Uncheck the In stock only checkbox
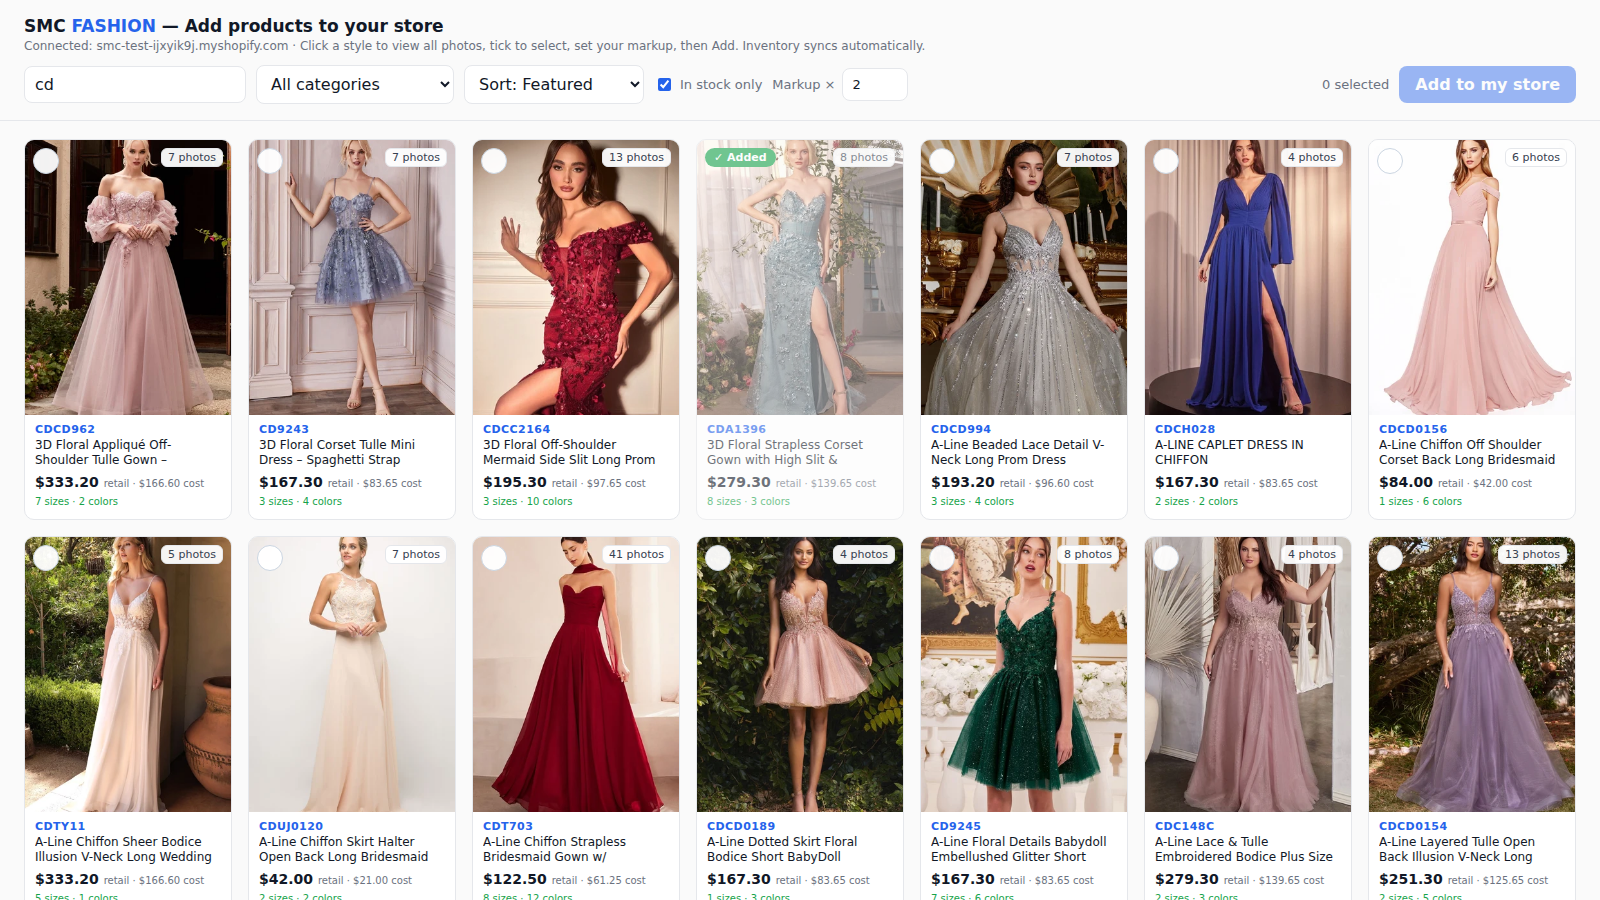 pyautogui.click(x=664, y=84)
